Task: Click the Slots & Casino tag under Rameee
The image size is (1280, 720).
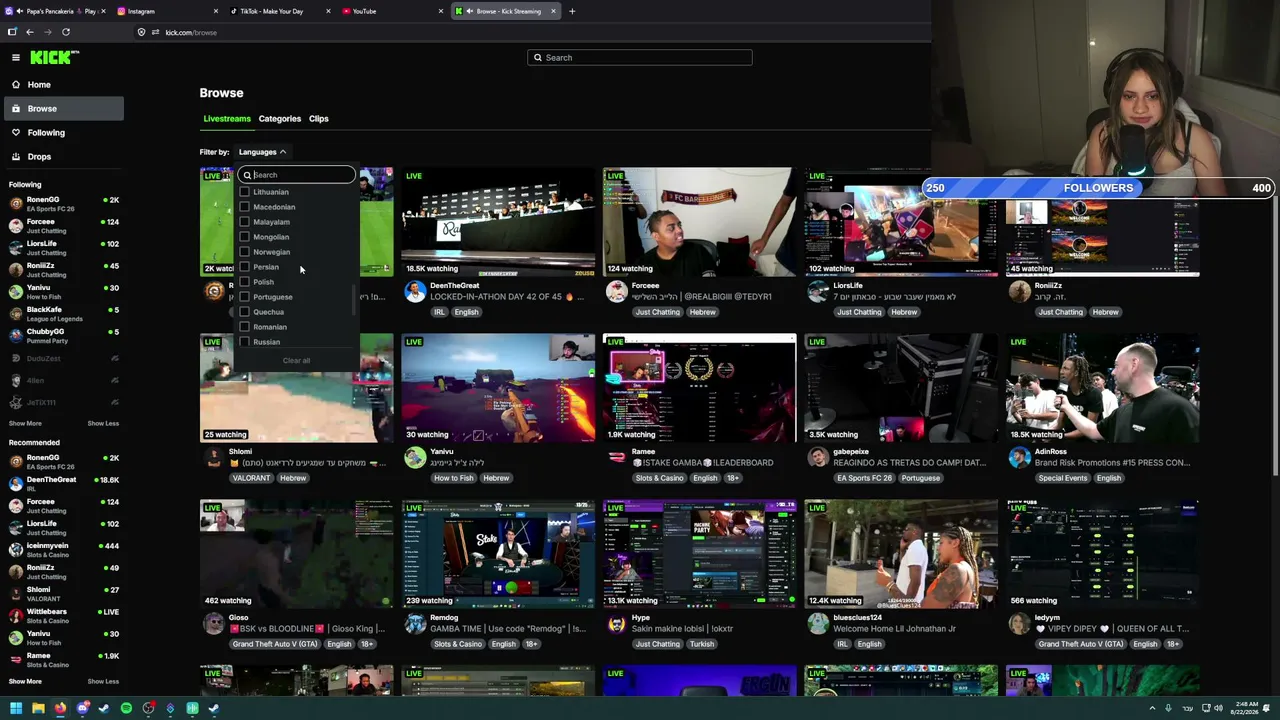Action: click(660, 478)
